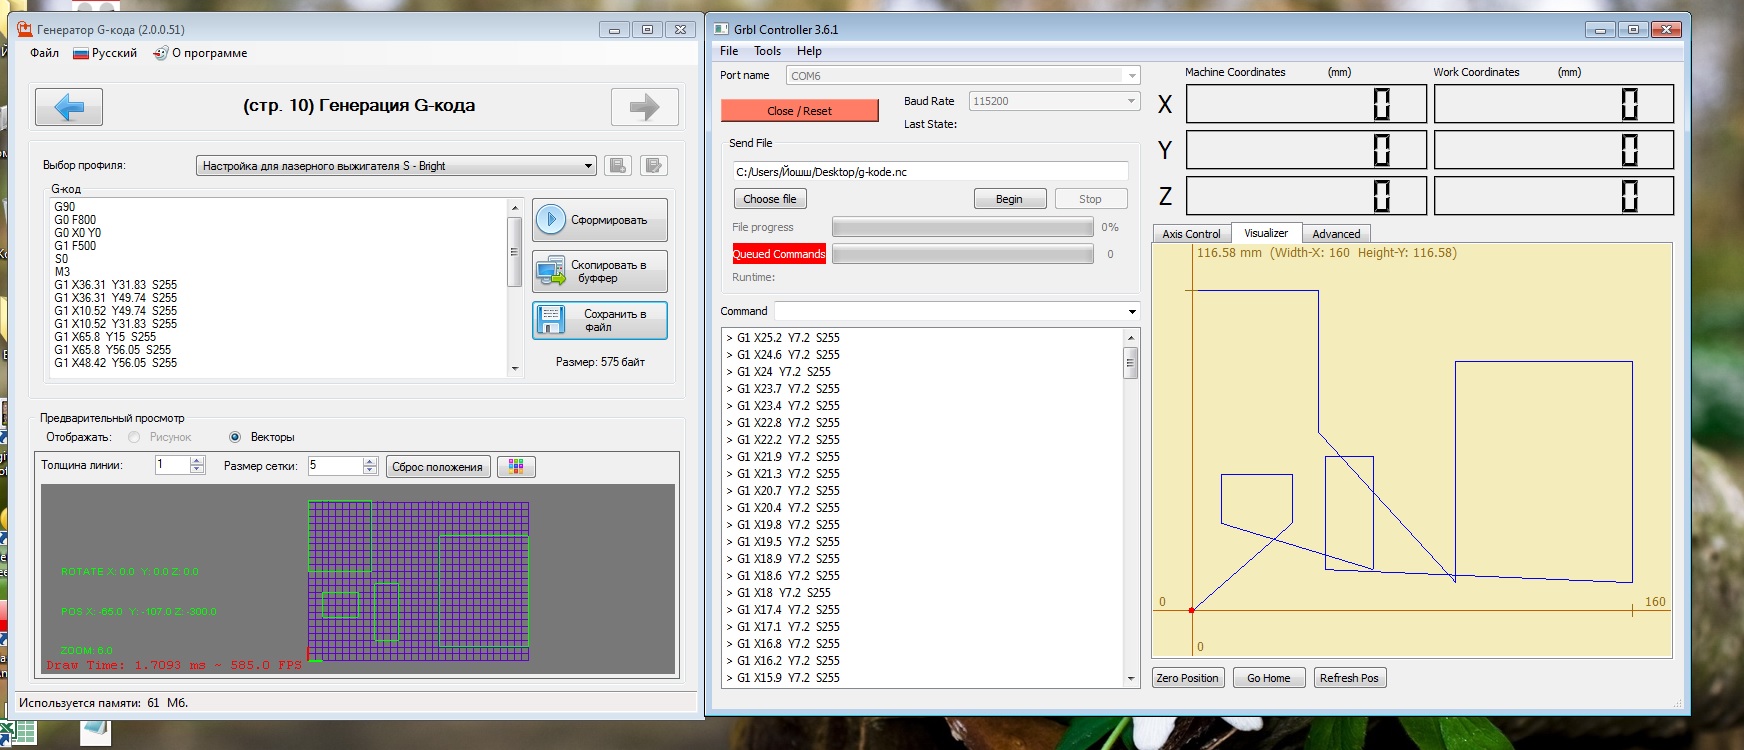The image size is (1744, 750).
Task: Click the Machine Coordinates Z display
Action: tap(1306, 196)
